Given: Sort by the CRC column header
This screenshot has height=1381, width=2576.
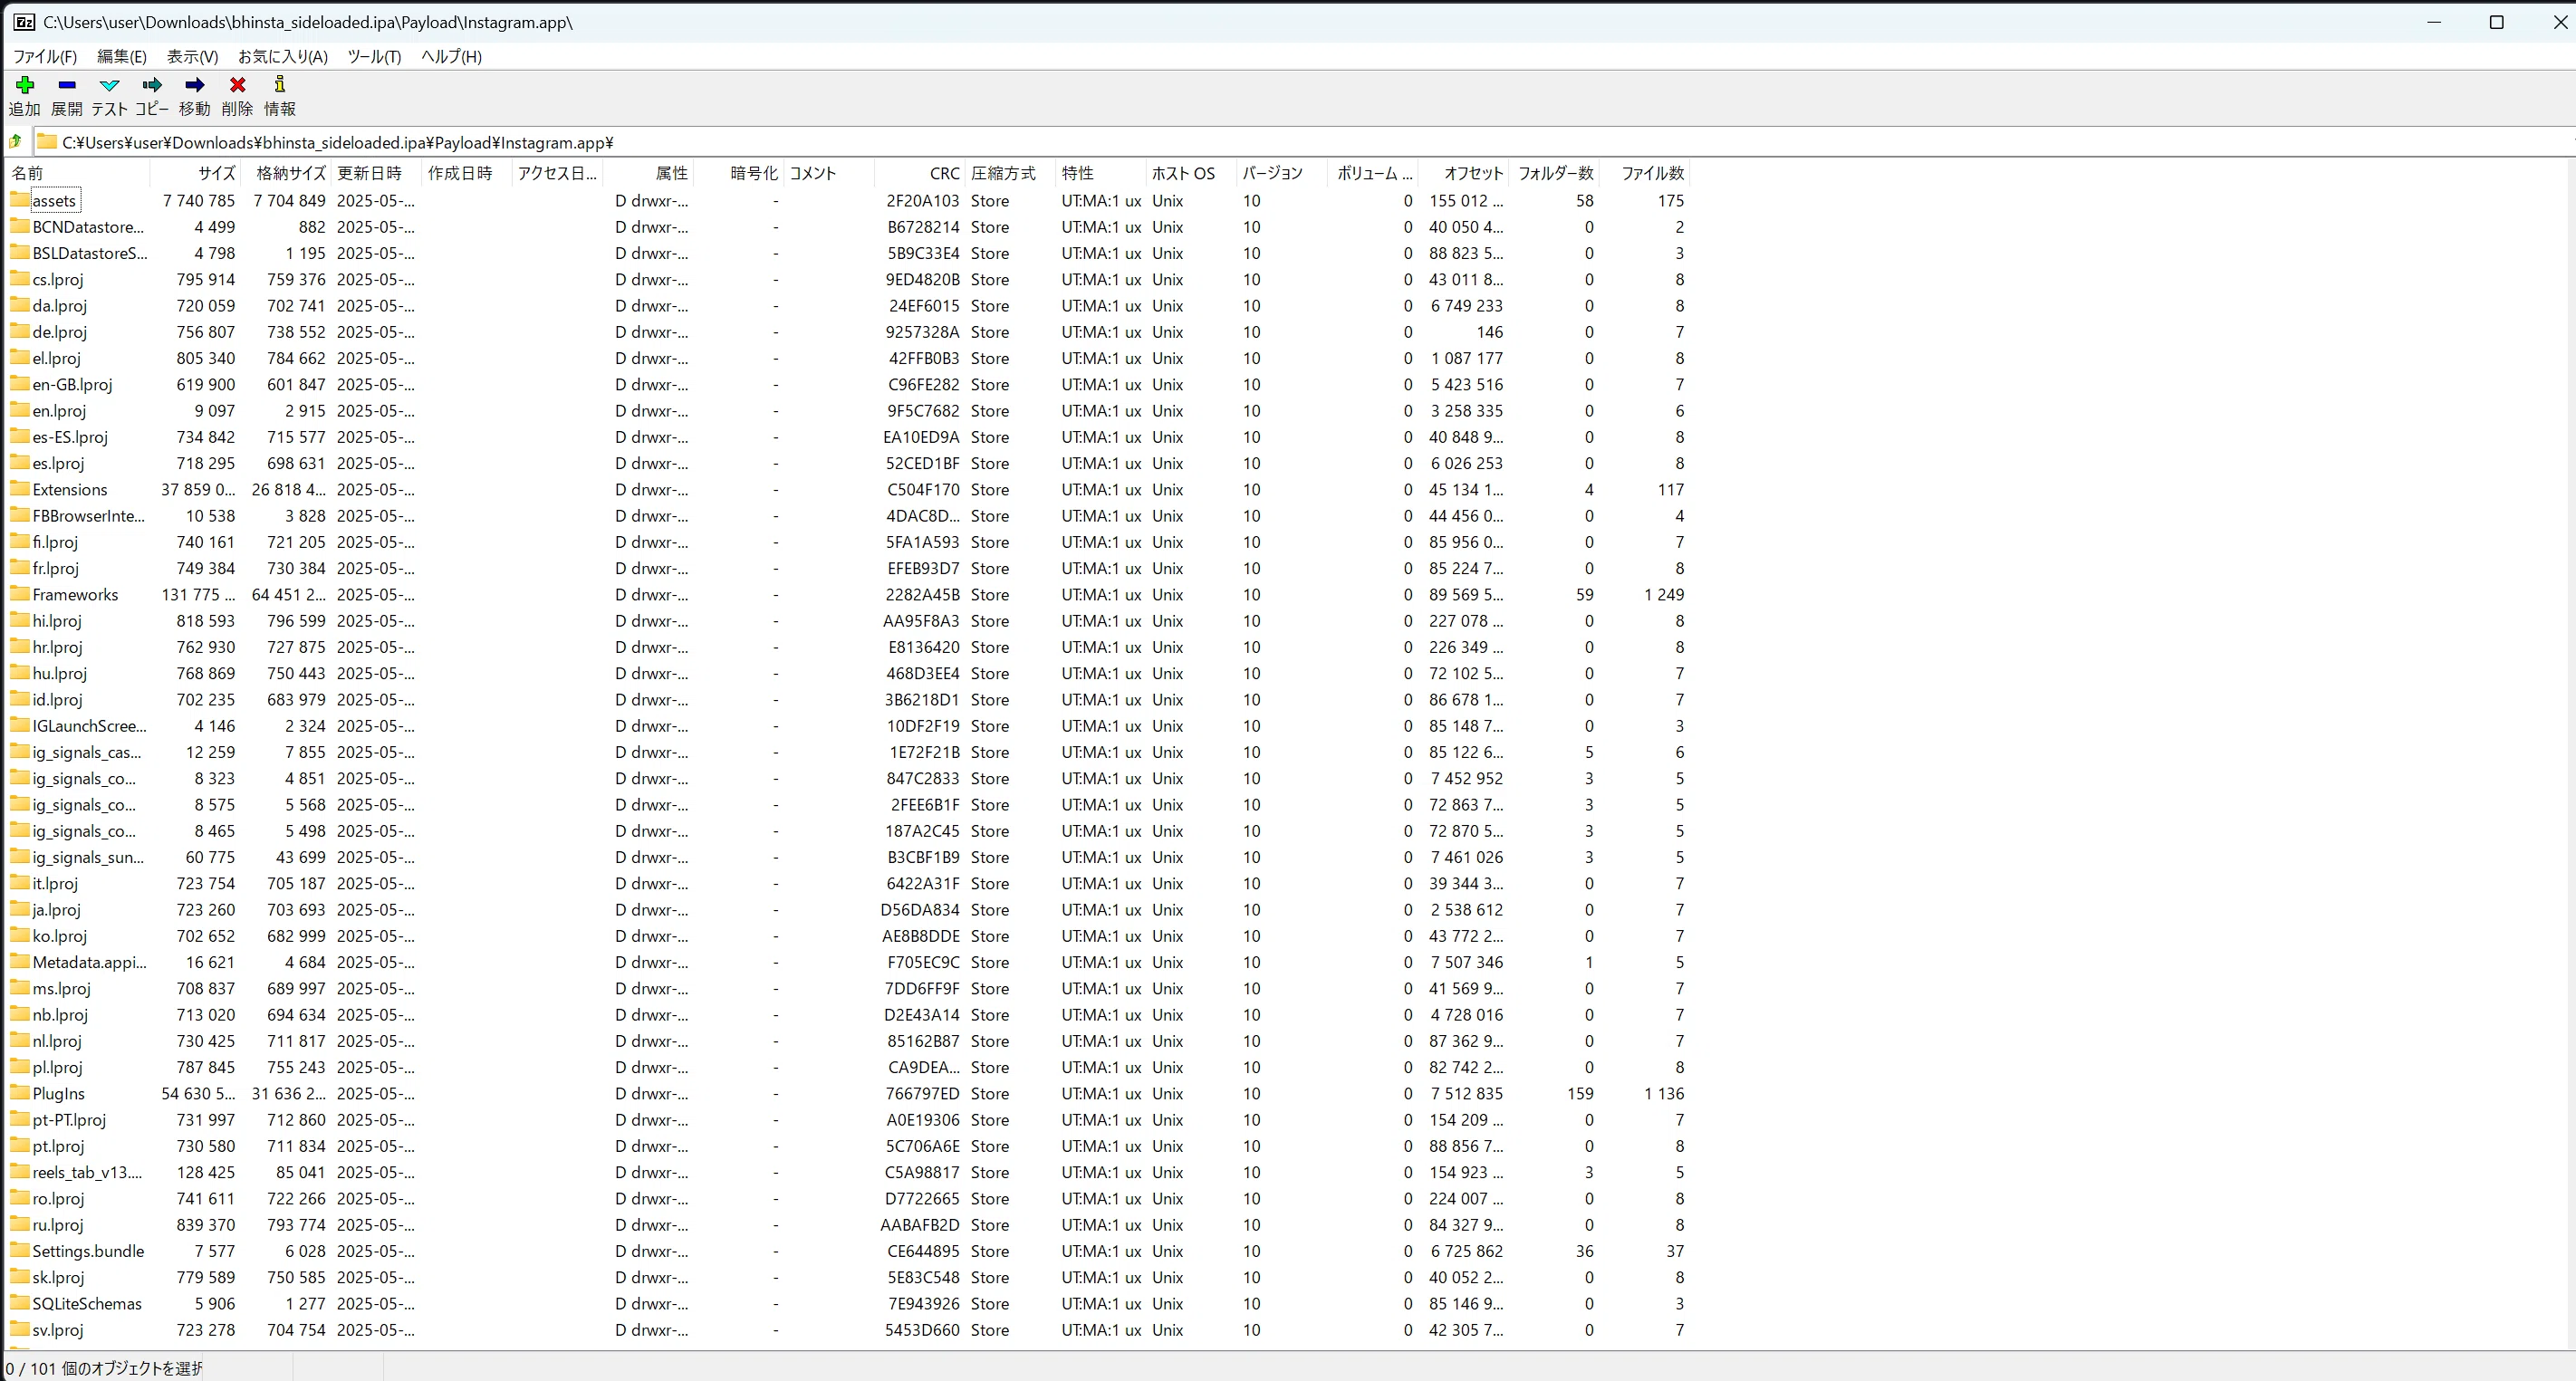Looking at the screenshot, I should [920, 173].
